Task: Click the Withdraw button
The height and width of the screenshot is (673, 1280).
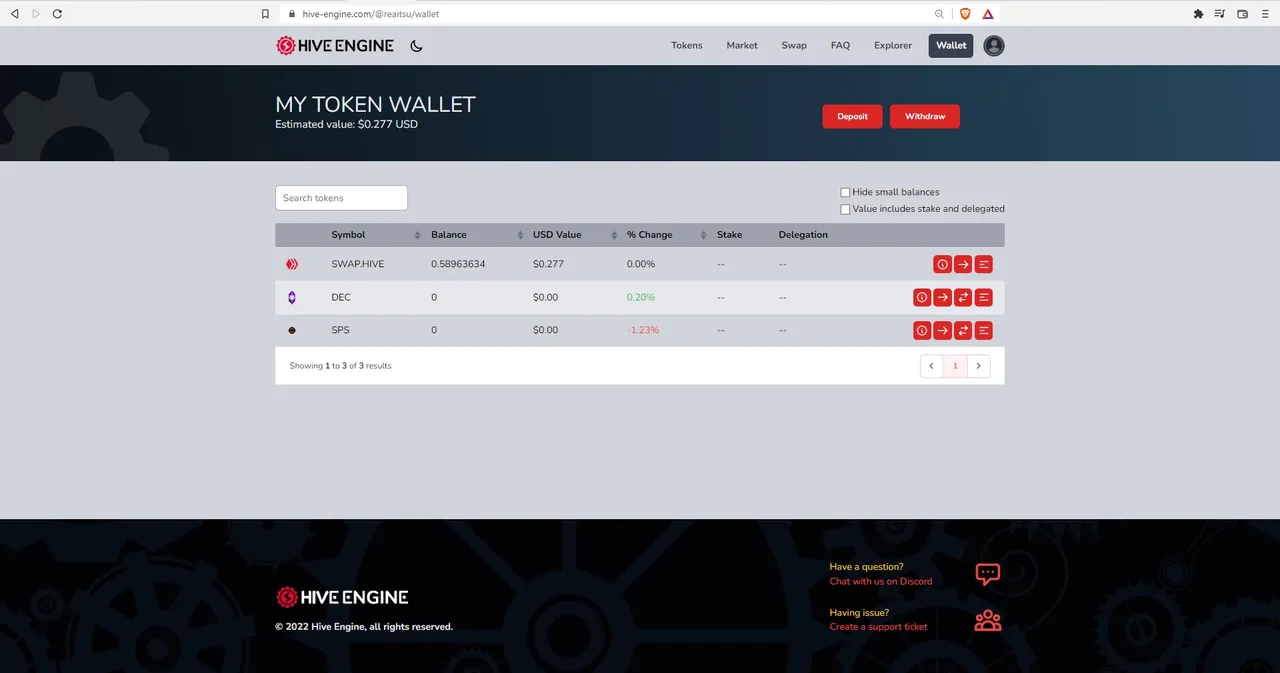Action: coord(925,116)
